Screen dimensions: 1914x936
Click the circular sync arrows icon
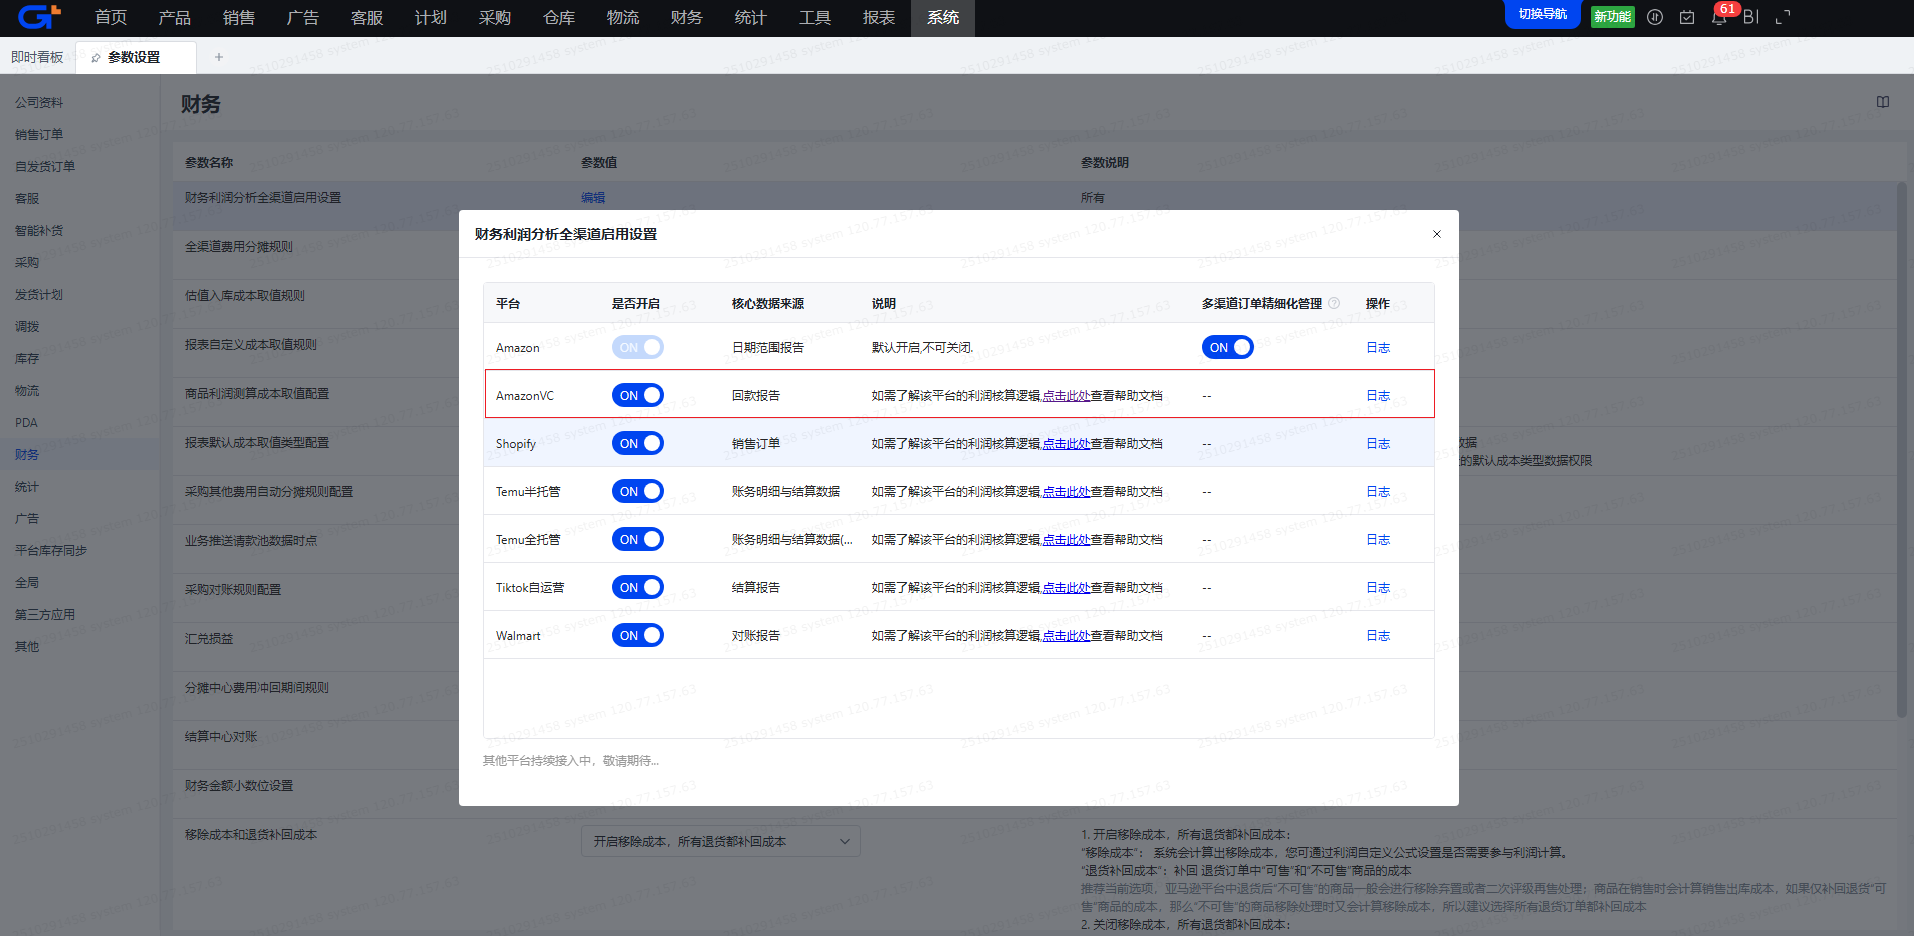click(x=1655, y=17)
